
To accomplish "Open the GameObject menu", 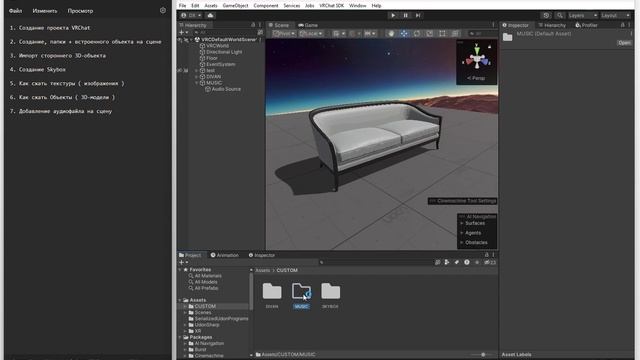I will [235, 6].
